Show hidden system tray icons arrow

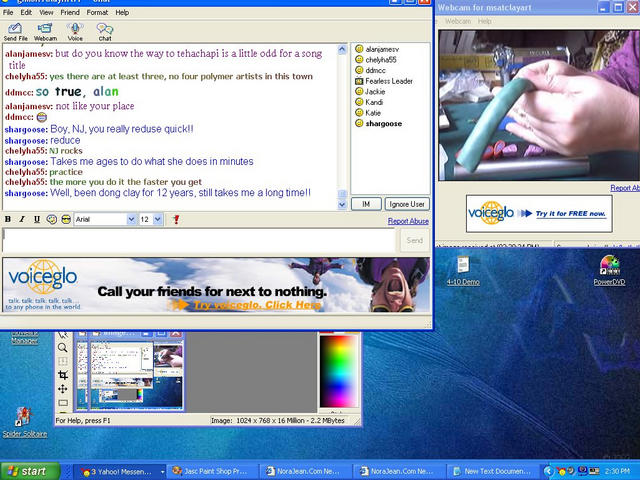[548, 471]
